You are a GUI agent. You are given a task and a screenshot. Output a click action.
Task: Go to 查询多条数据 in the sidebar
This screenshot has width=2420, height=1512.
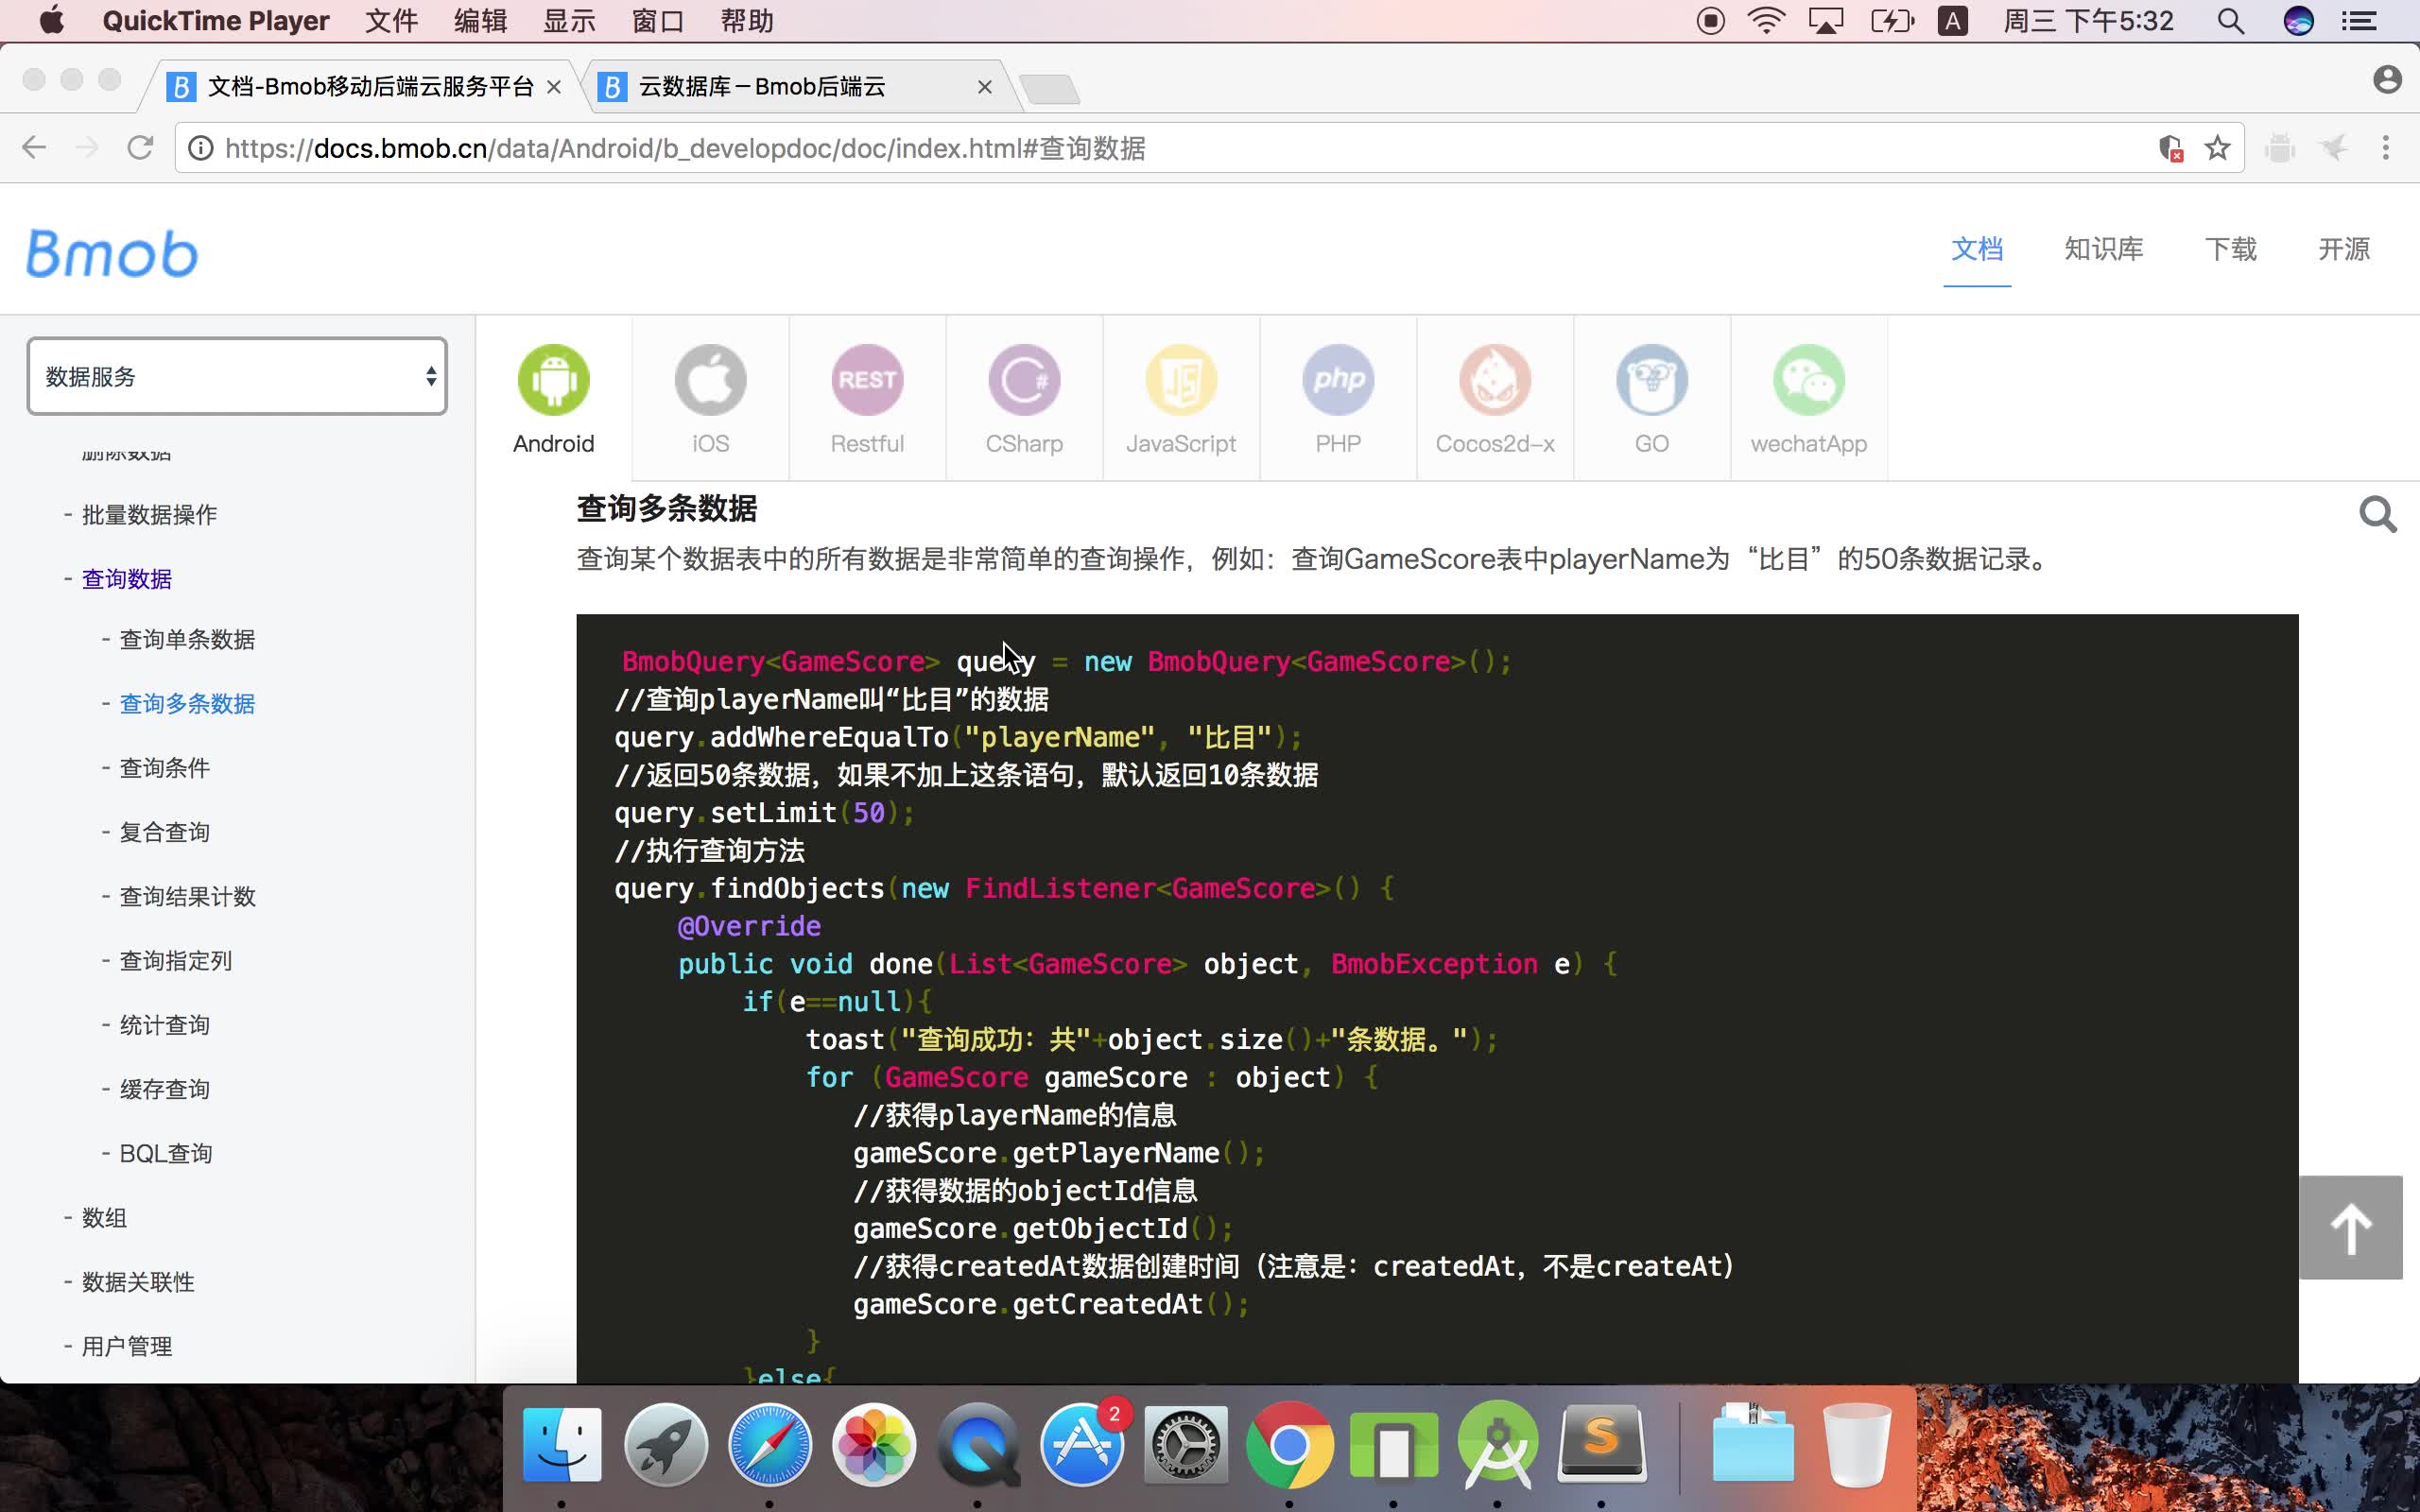pyautogui.click(x=187, y=704)
